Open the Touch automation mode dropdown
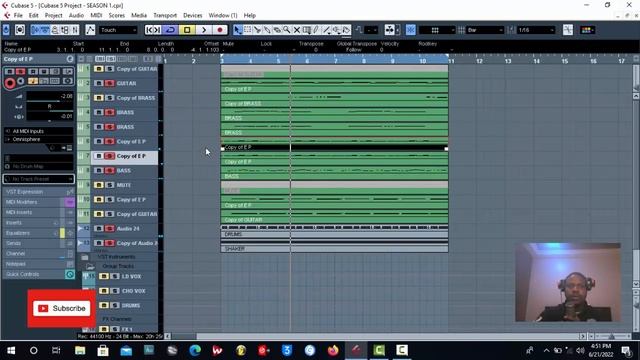Image resolution: width=640 pixels, height=360 pixels. tap(118, 30)
